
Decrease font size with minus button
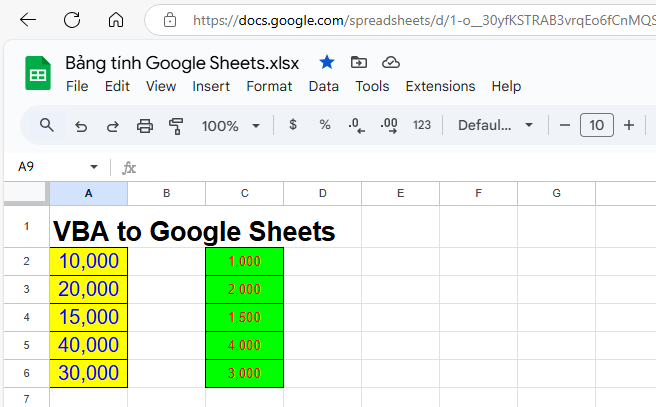coord(565,125)
